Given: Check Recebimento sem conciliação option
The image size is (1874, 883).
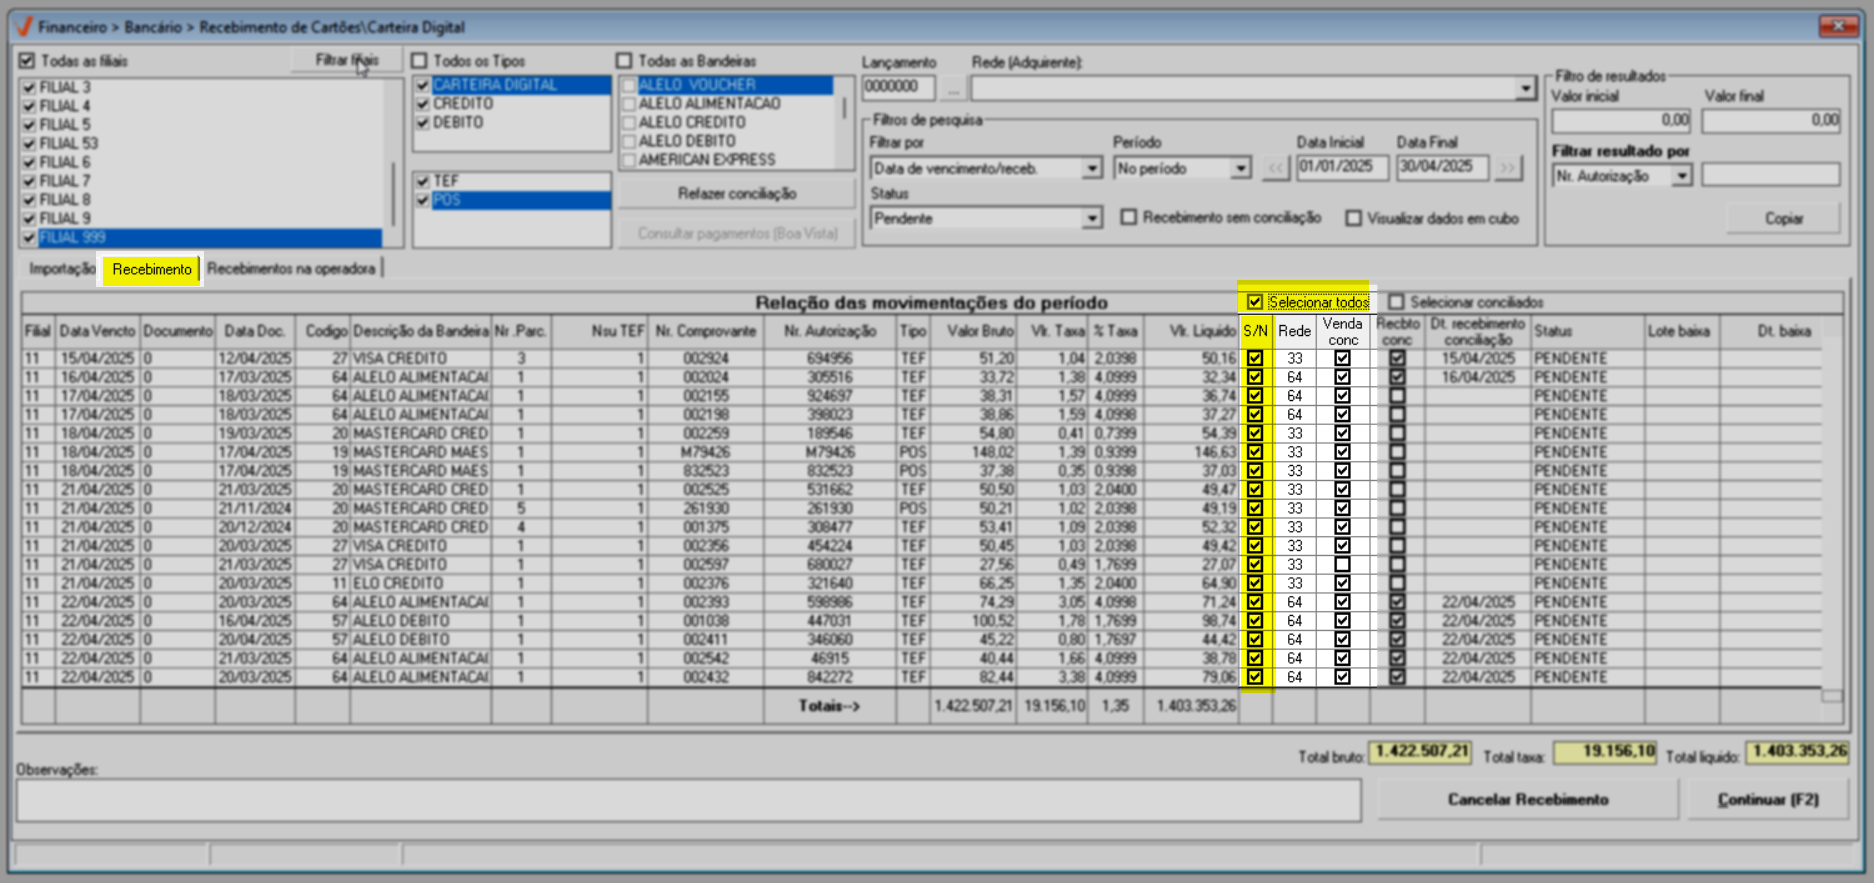Looking at the screenshot, I should click(x=1129, y=218).
